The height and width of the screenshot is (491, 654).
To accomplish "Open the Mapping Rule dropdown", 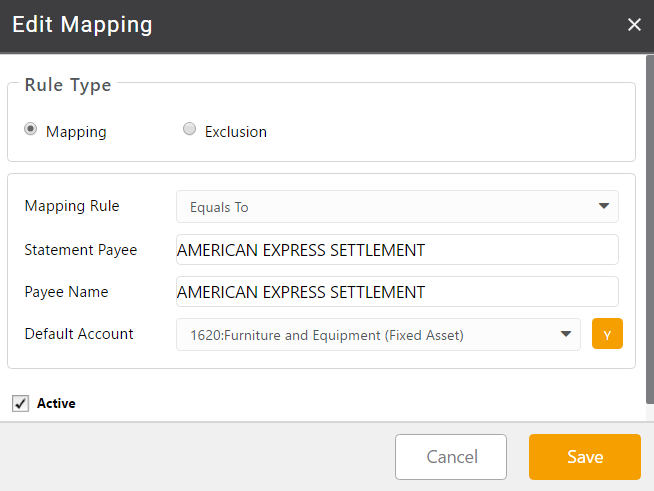I will coord(397,206).
